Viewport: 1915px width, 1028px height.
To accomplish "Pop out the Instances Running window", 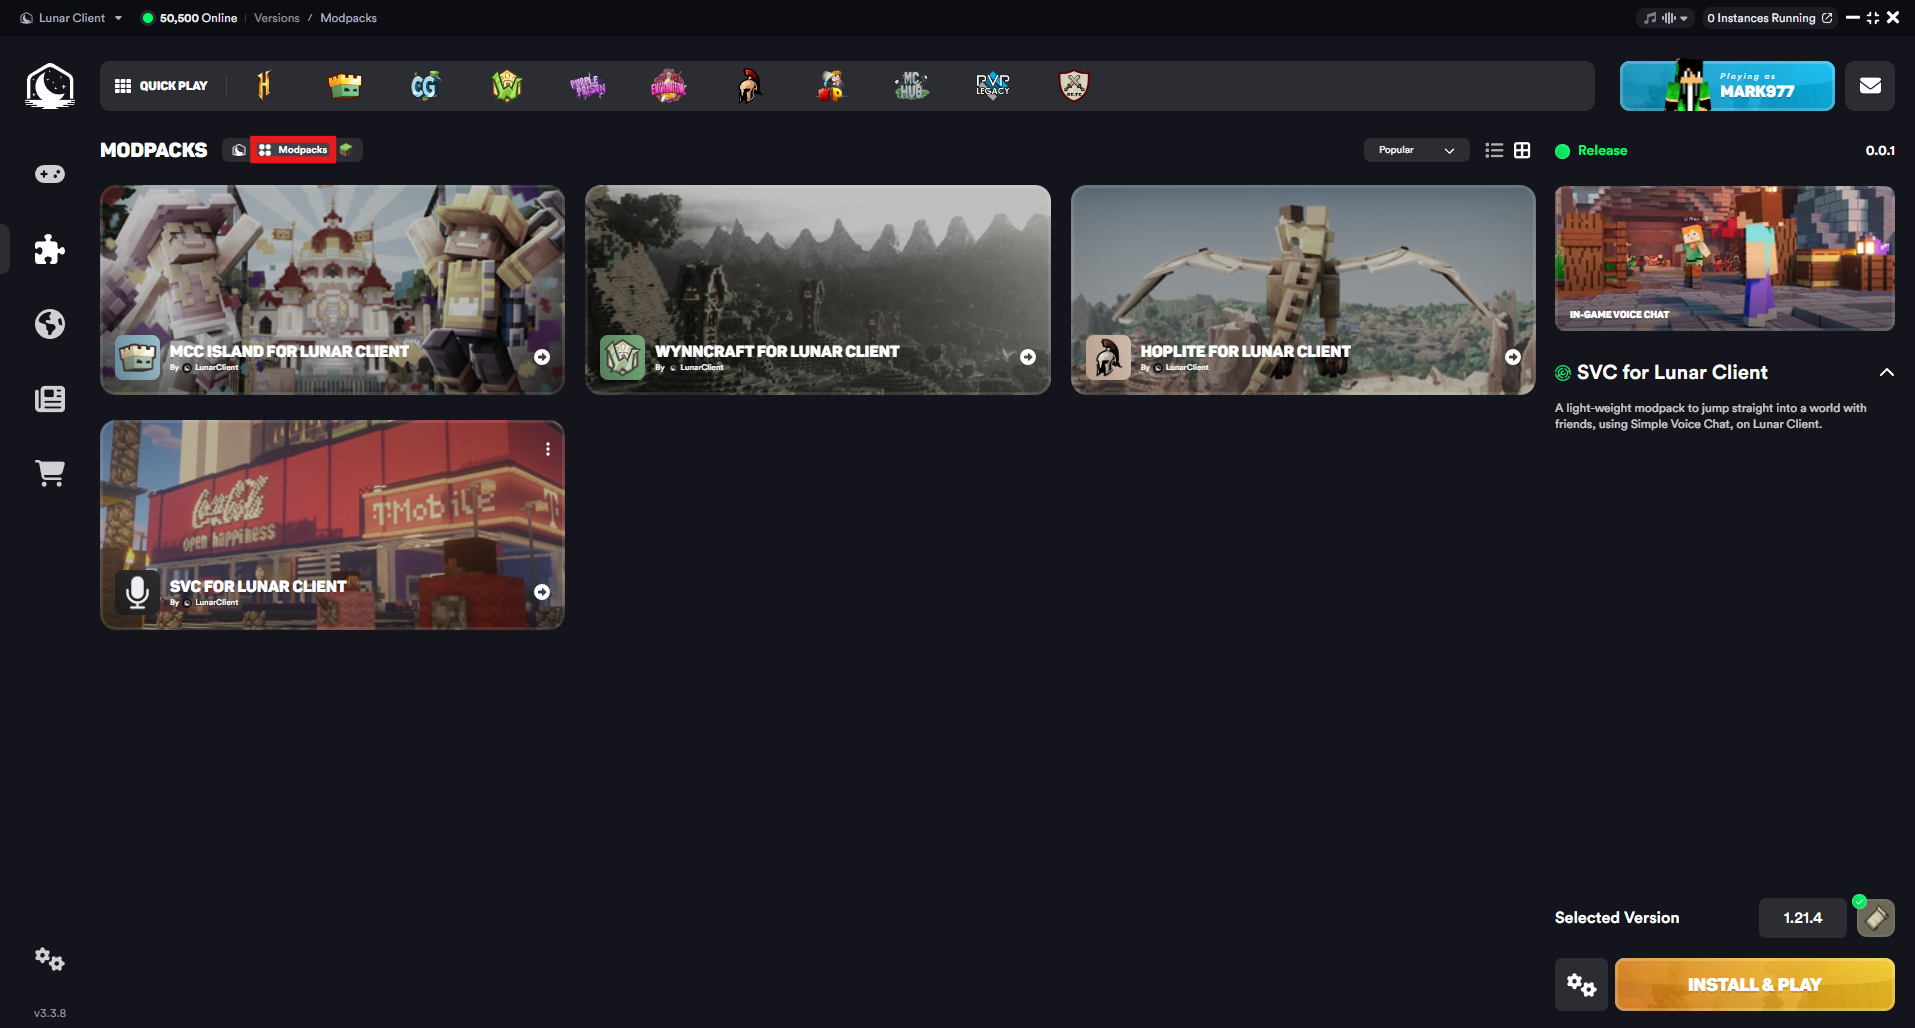I will (1828, 18).
